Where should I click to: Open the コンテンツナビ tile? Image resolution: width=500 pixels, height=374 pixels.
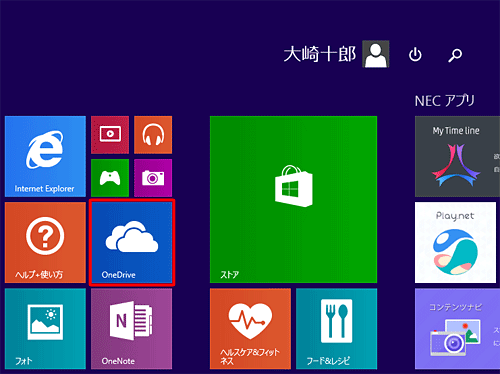point(457,329)
